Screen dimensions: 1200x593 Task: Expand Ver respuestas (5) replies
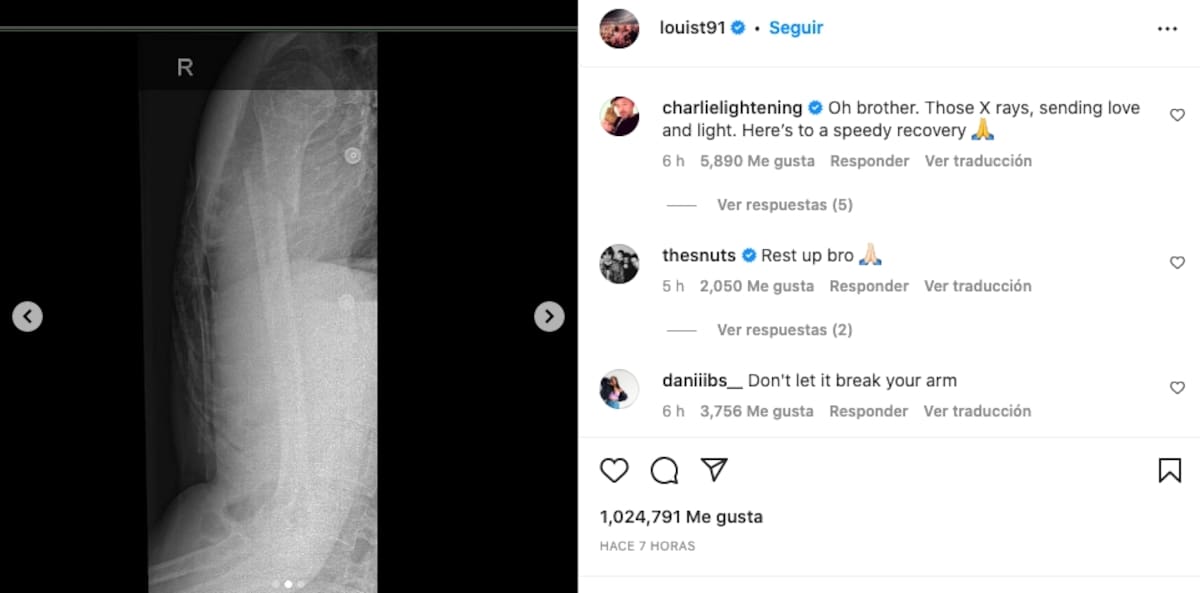point(784,205)
